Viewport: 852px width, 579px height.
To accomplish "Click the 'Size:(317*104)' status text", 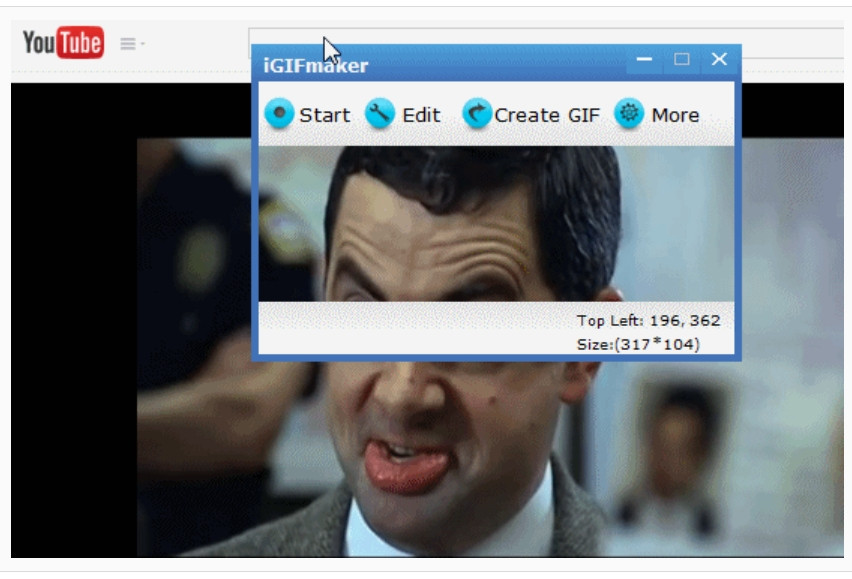I will [638, 344].
